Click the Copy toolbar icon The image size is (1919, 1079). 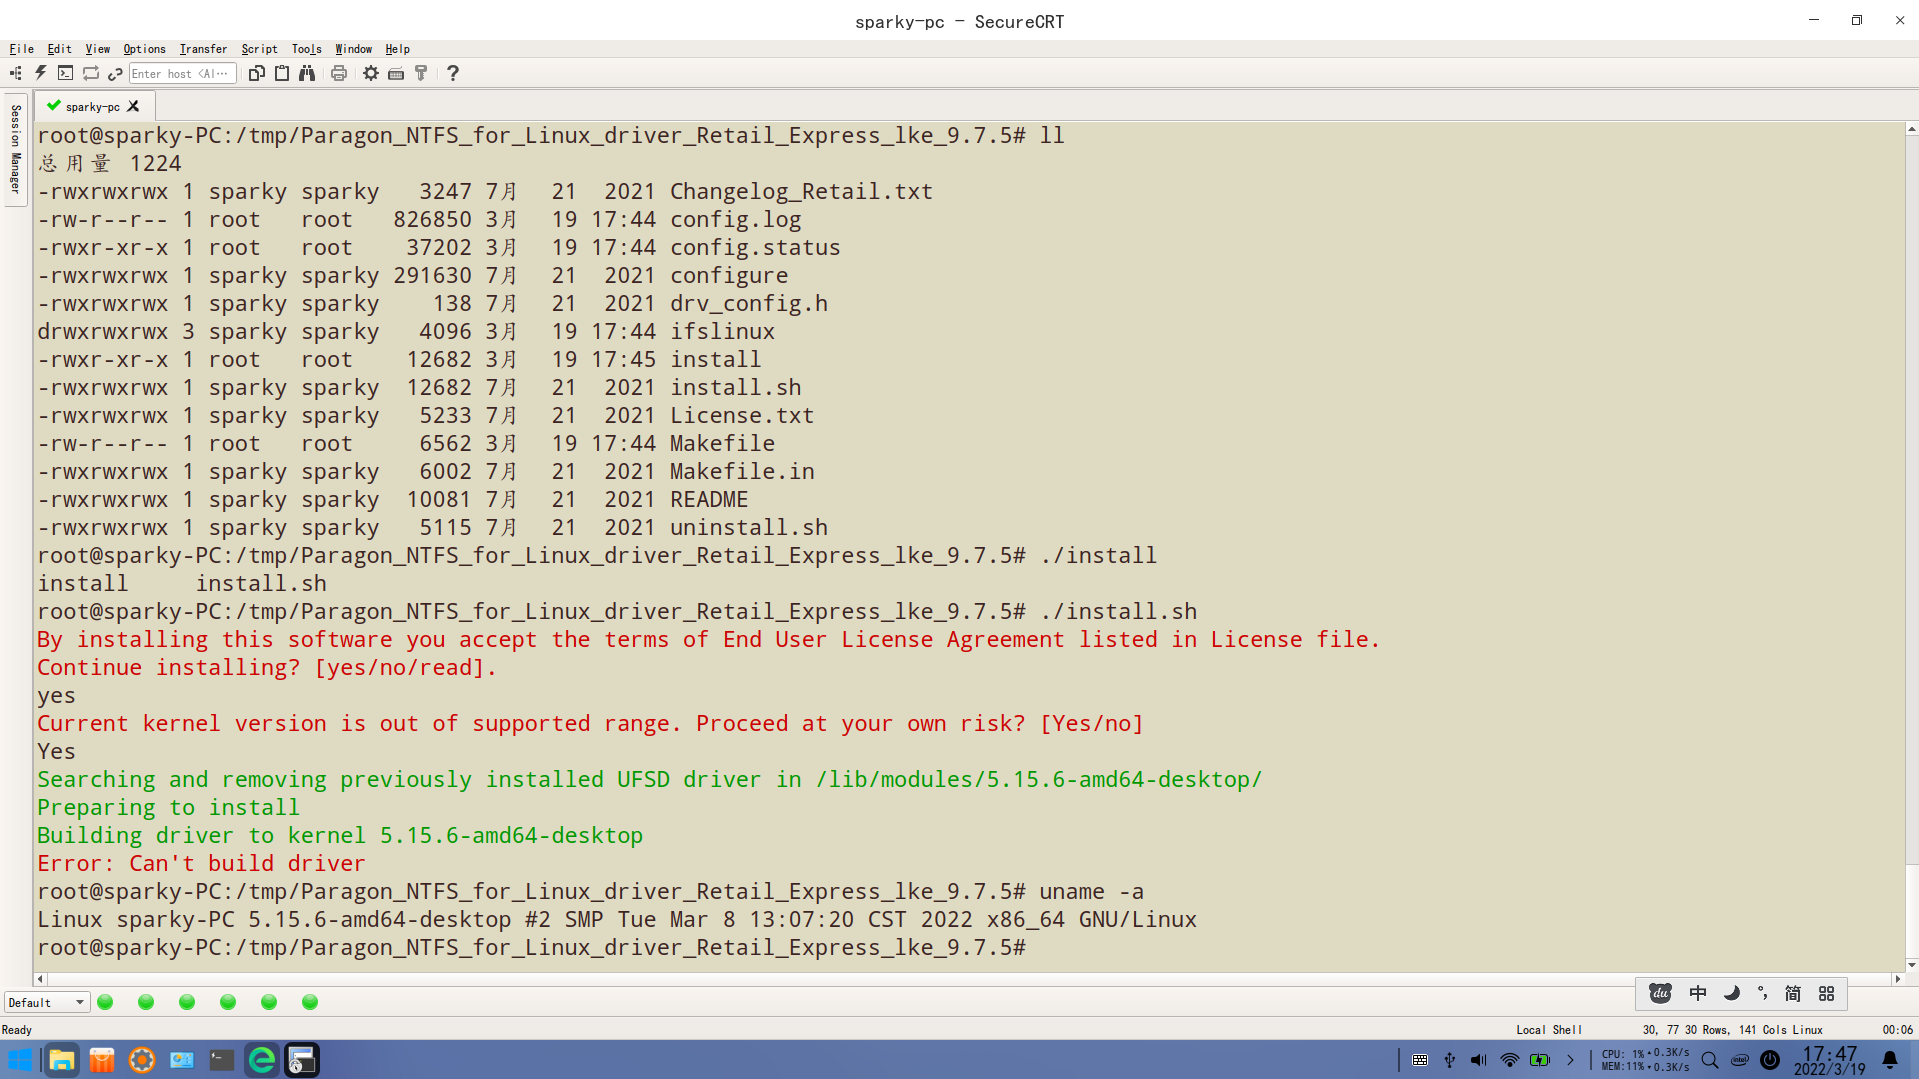(257, 73)
